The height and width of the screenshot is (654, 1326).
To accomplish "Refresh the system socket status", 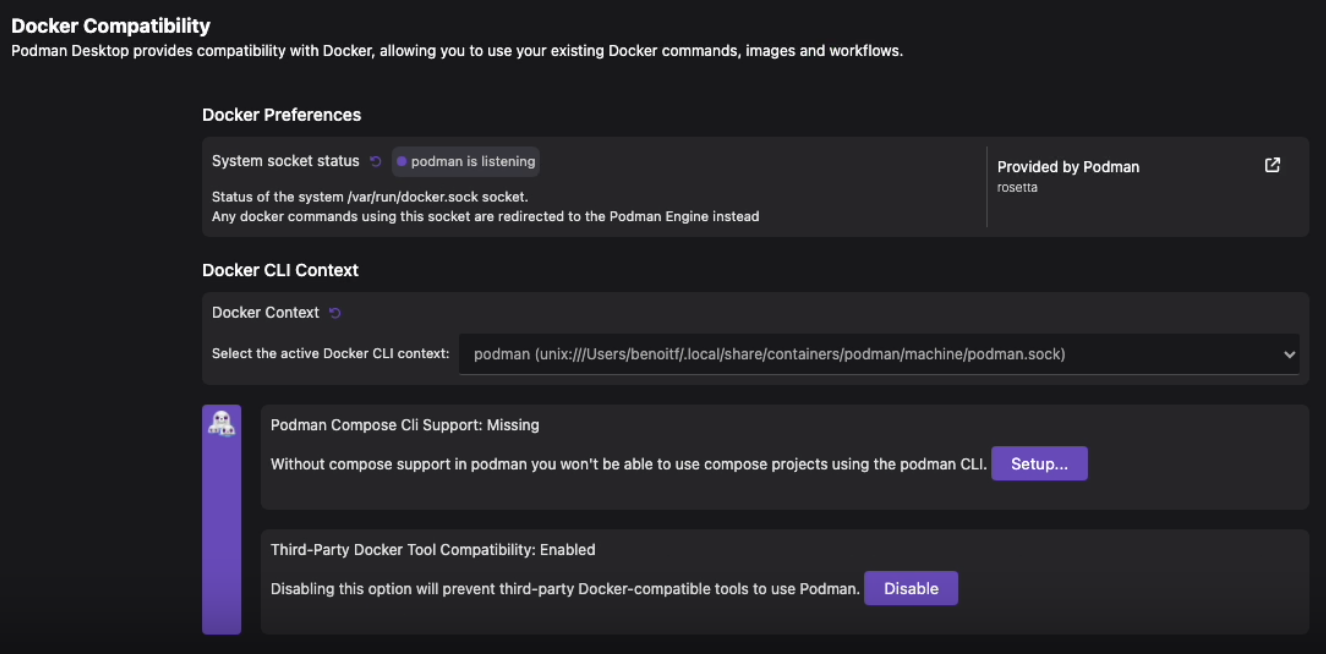I will point(375,161).
